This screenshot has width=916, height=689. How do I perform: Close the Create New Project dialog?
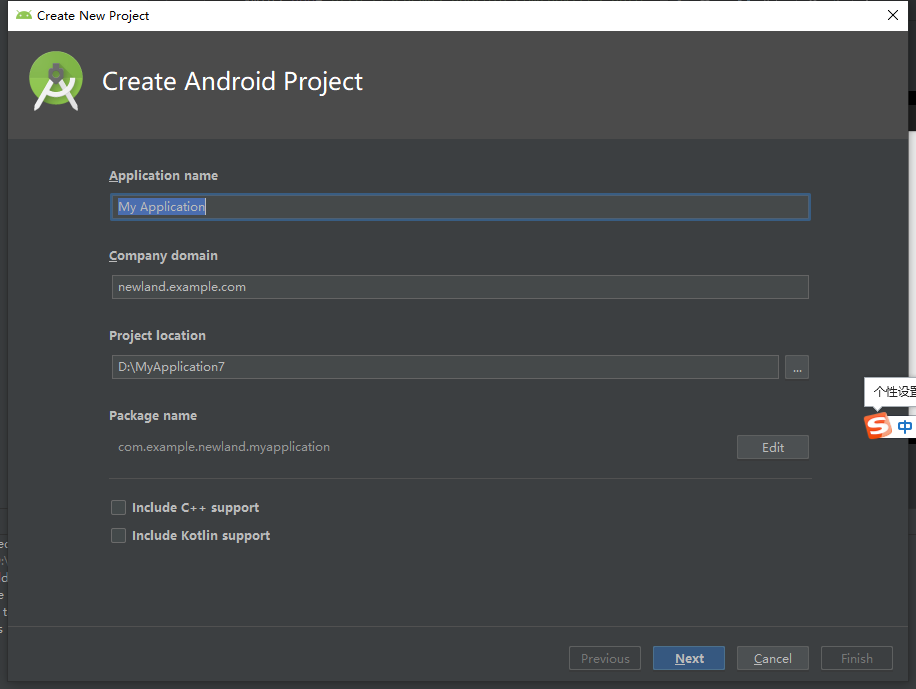pos(891,15)
